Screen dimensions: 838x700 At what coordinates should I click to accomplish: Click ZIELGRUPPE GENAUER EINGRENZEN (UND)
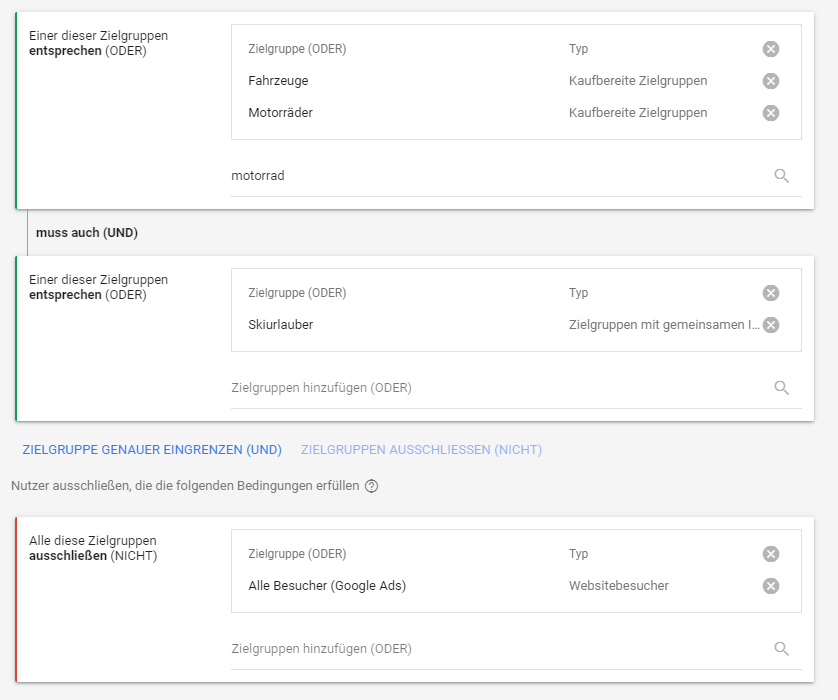point(152,450)
